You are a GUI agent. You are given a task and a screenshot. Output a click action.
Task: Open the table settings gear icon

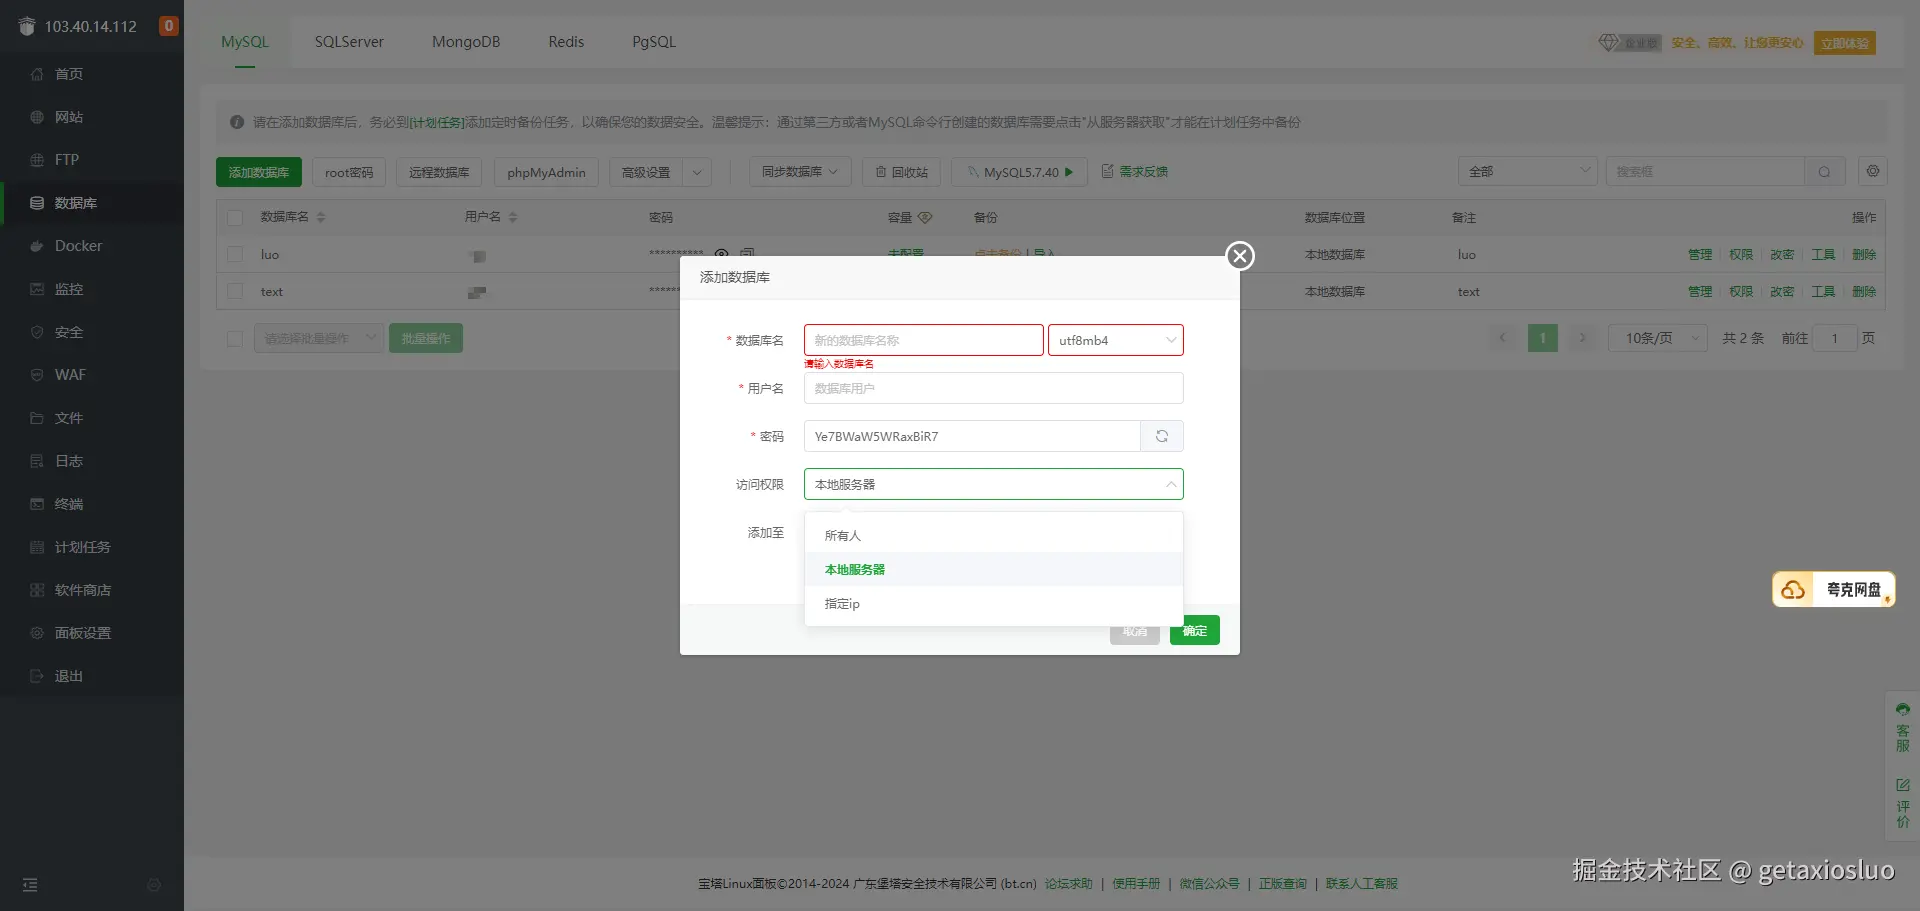[1873, 171]
